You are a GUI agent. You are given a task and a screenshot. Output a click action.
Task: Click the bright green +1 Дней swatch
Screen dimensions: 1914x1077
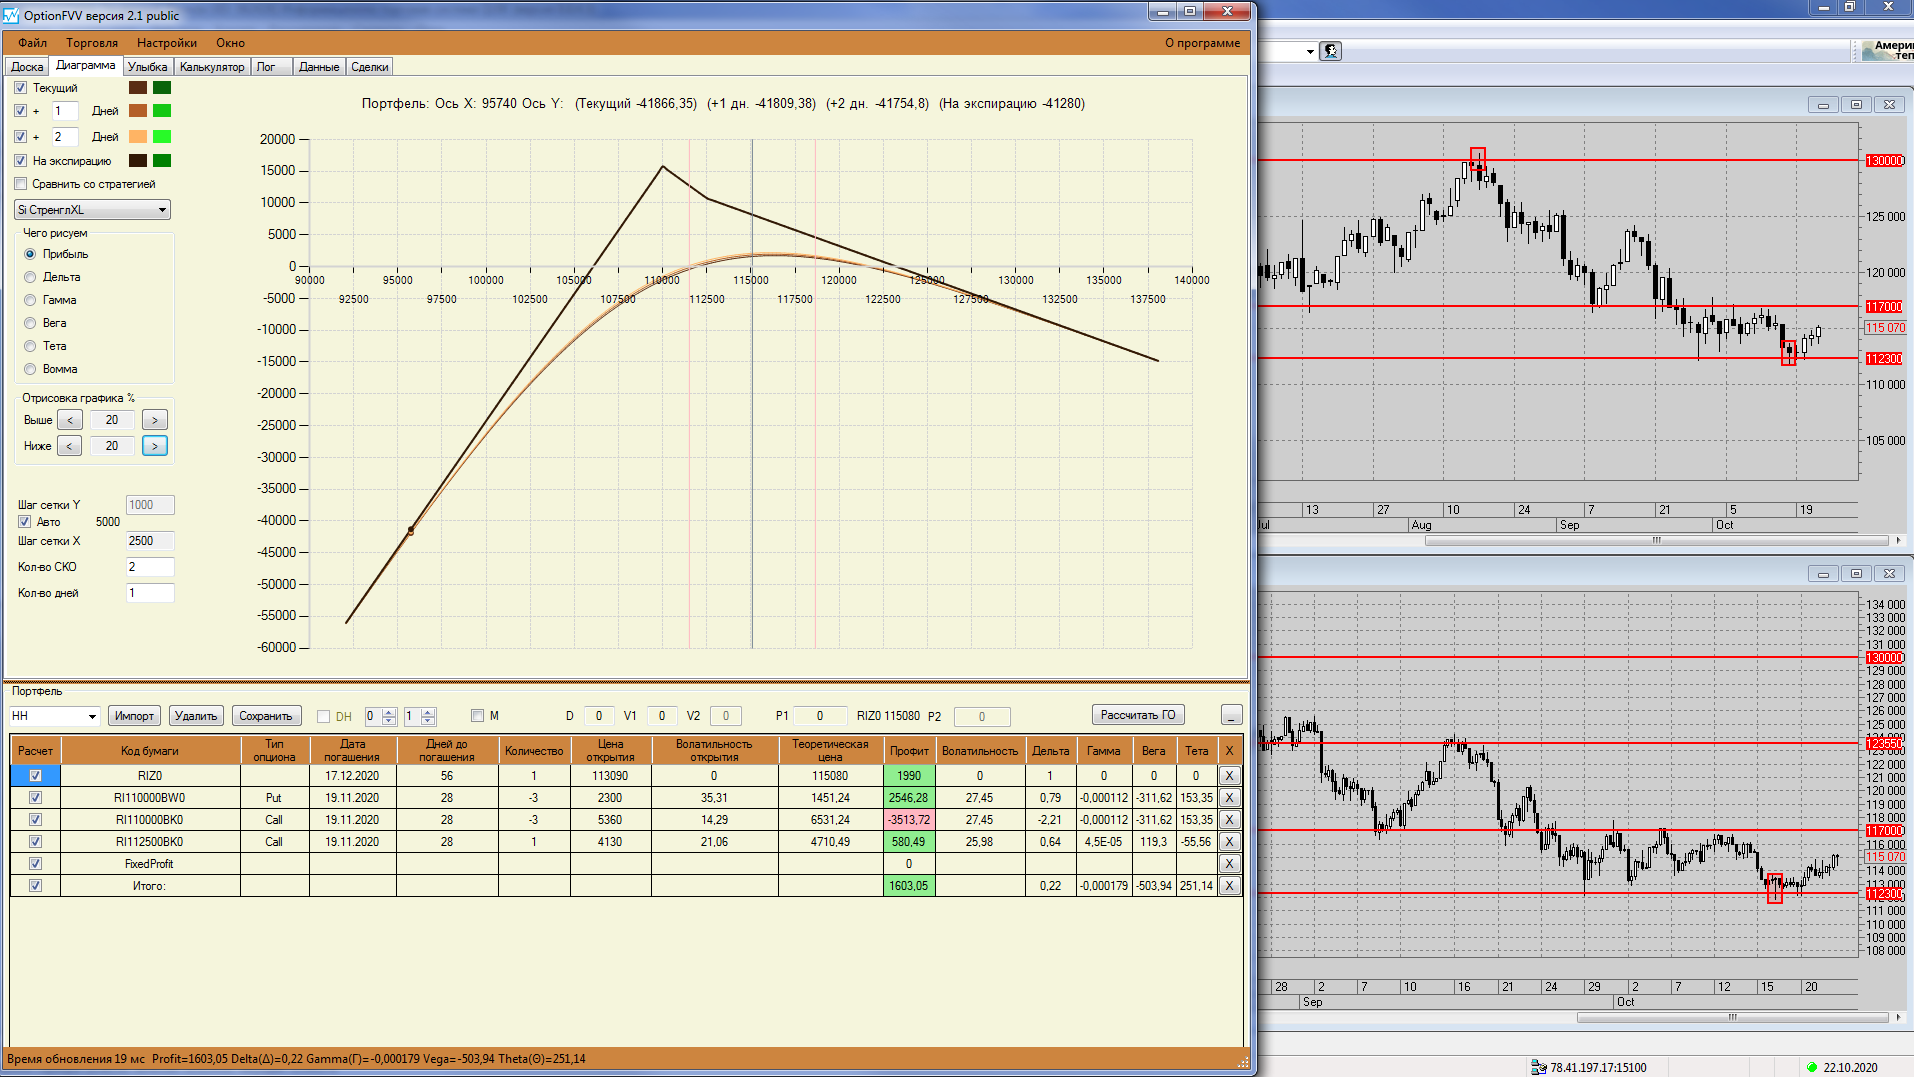click(162, 111)
